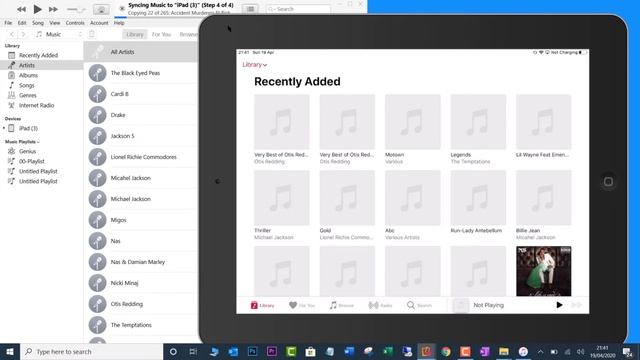
Task: Select The Temptations artist
Action: (x=141, y=325)
